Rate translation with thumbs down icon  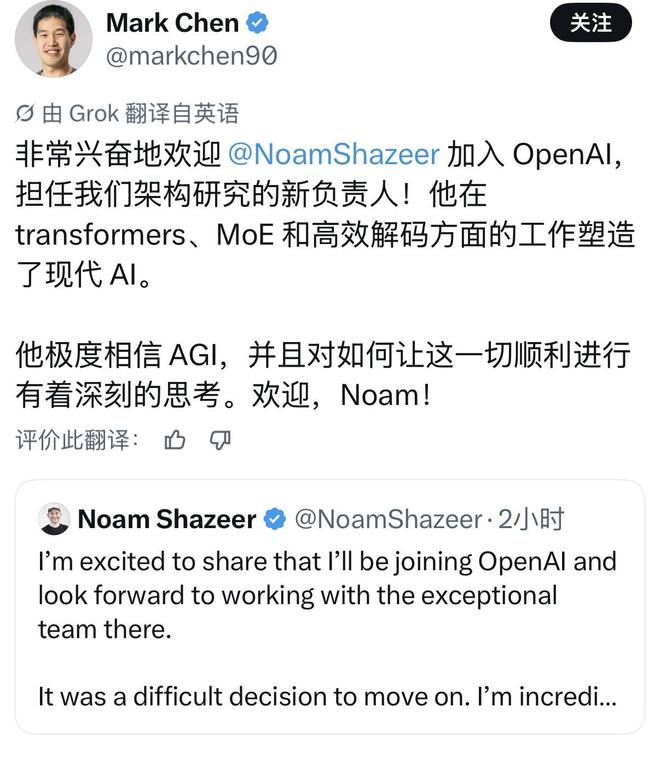pos(220,440)
